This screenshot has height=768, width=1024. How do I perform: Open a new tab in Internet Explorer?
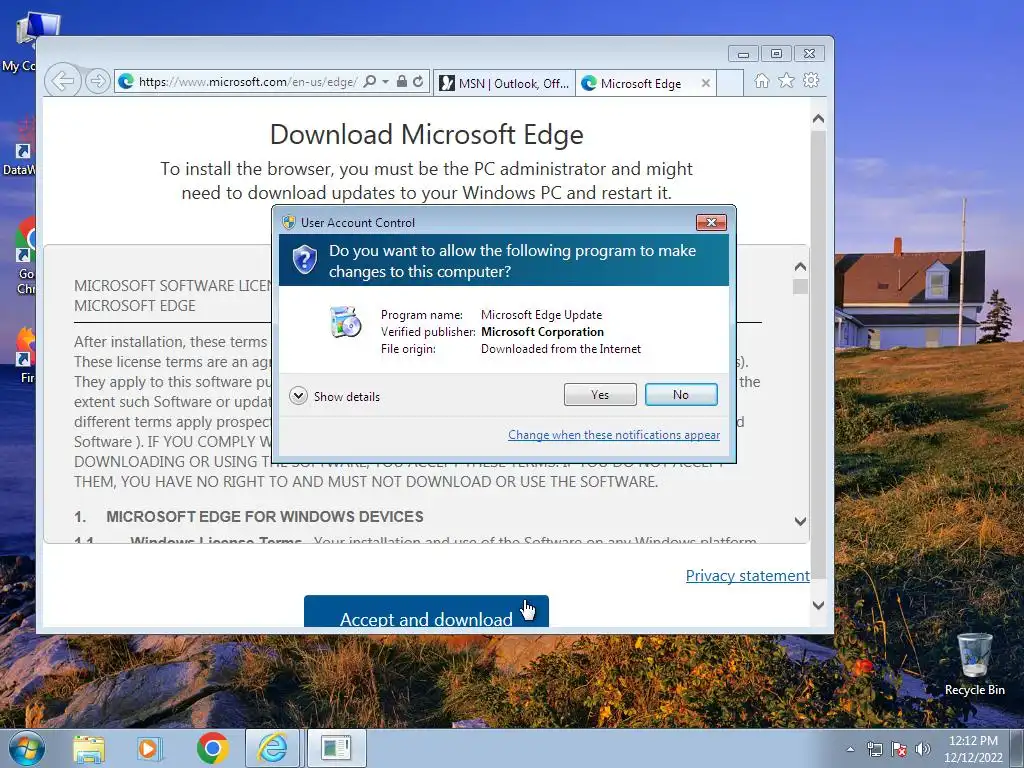[729, 84]
